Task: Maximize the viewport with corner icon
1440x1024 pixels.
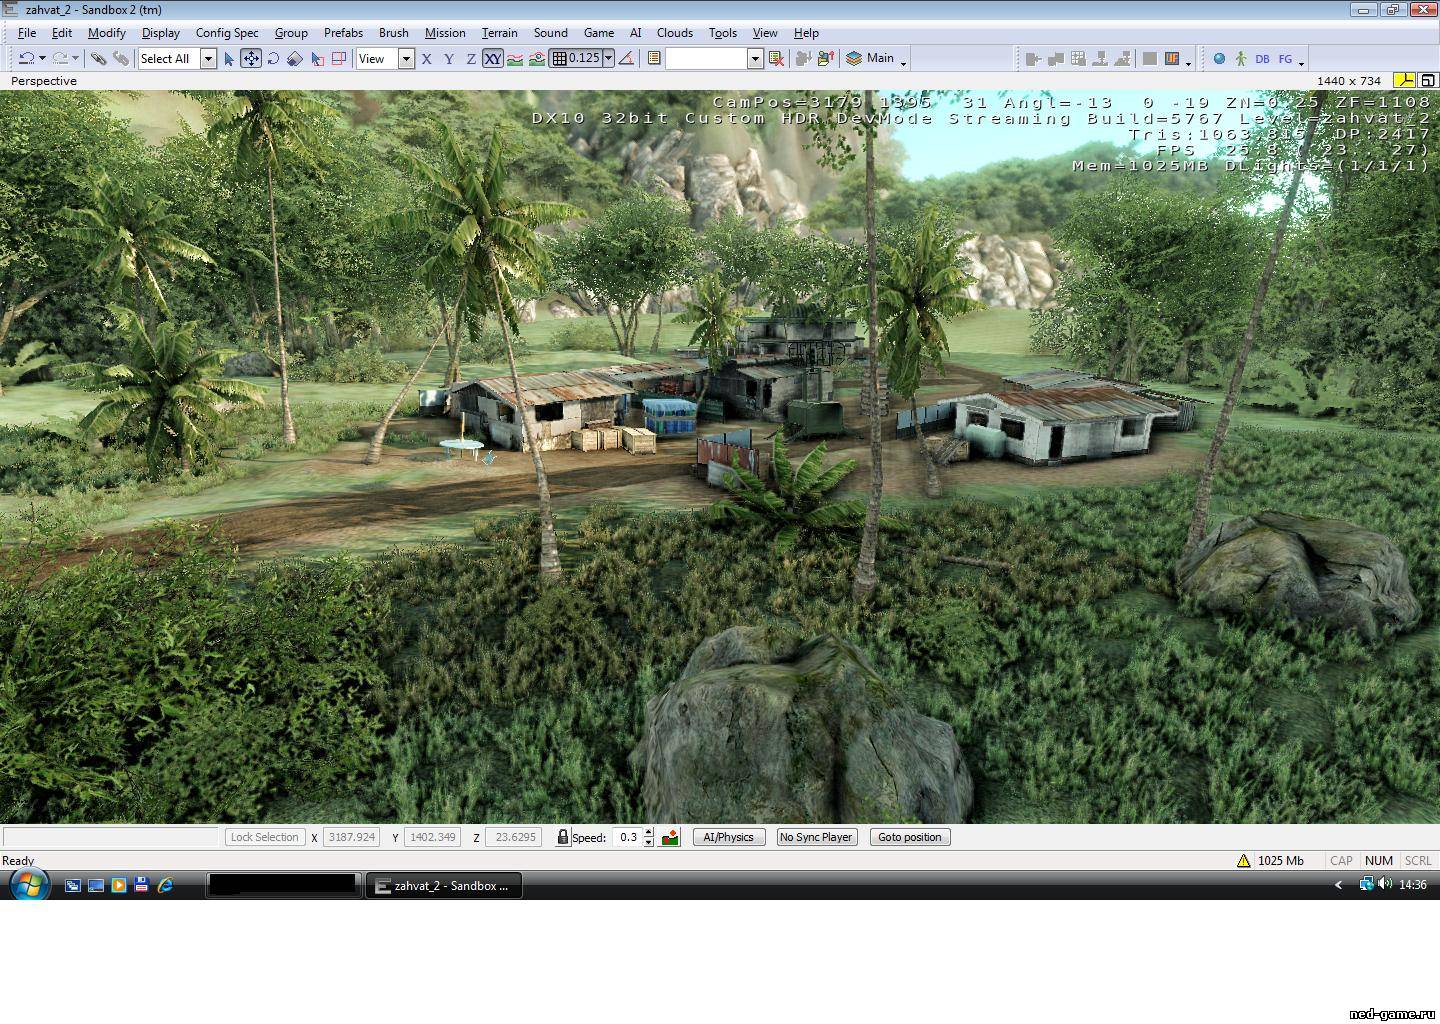Action: point(1428,80)
